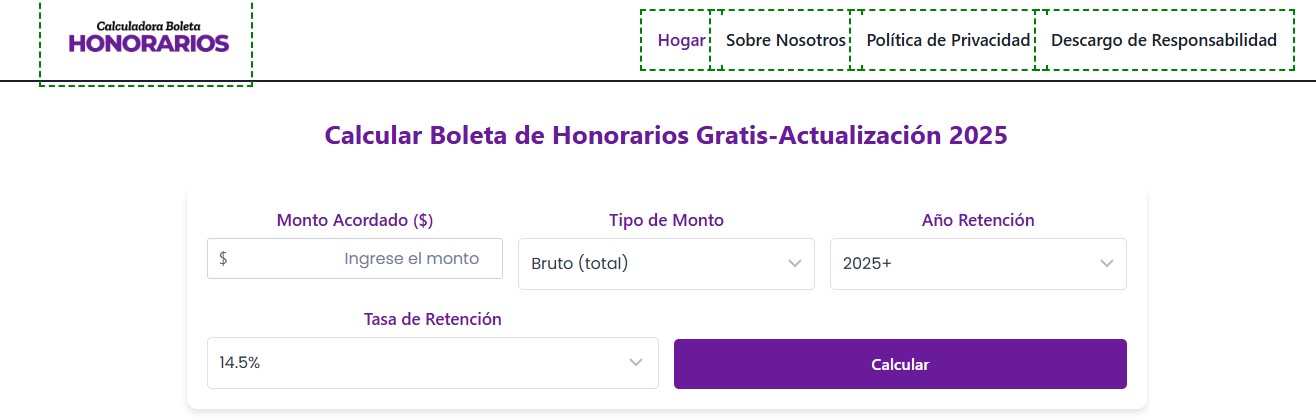Screen dimensions: 1316x420
Task: Expand the 14.5% retention rate dropdown
Action: pyautogui.click(x=433, y=363)
